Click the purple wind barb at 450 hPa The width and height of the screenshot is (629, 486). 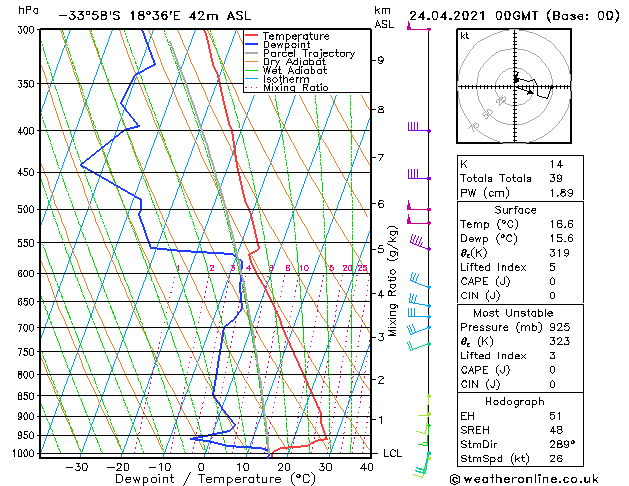coord(419,175)
